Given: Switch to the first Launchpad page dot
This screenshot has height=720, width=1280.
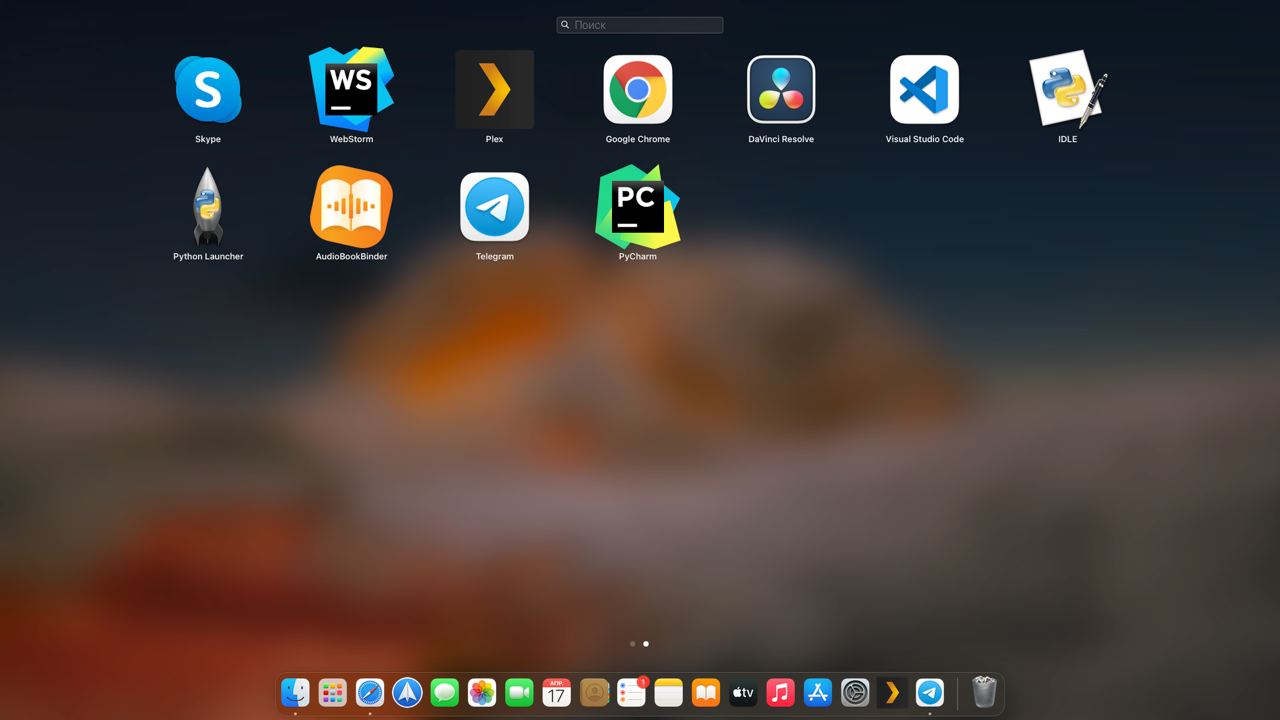Looking at the screenshot, I should click(633, 644).
